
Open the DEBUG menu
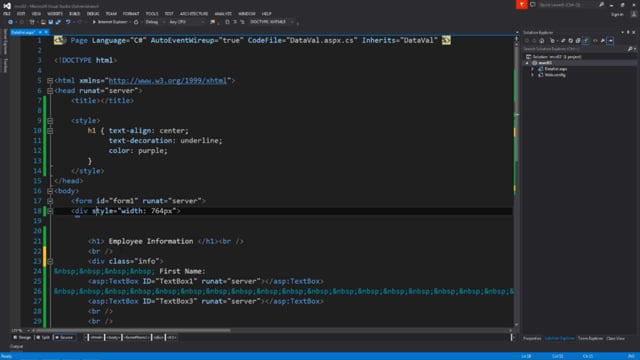pos(93,13)
